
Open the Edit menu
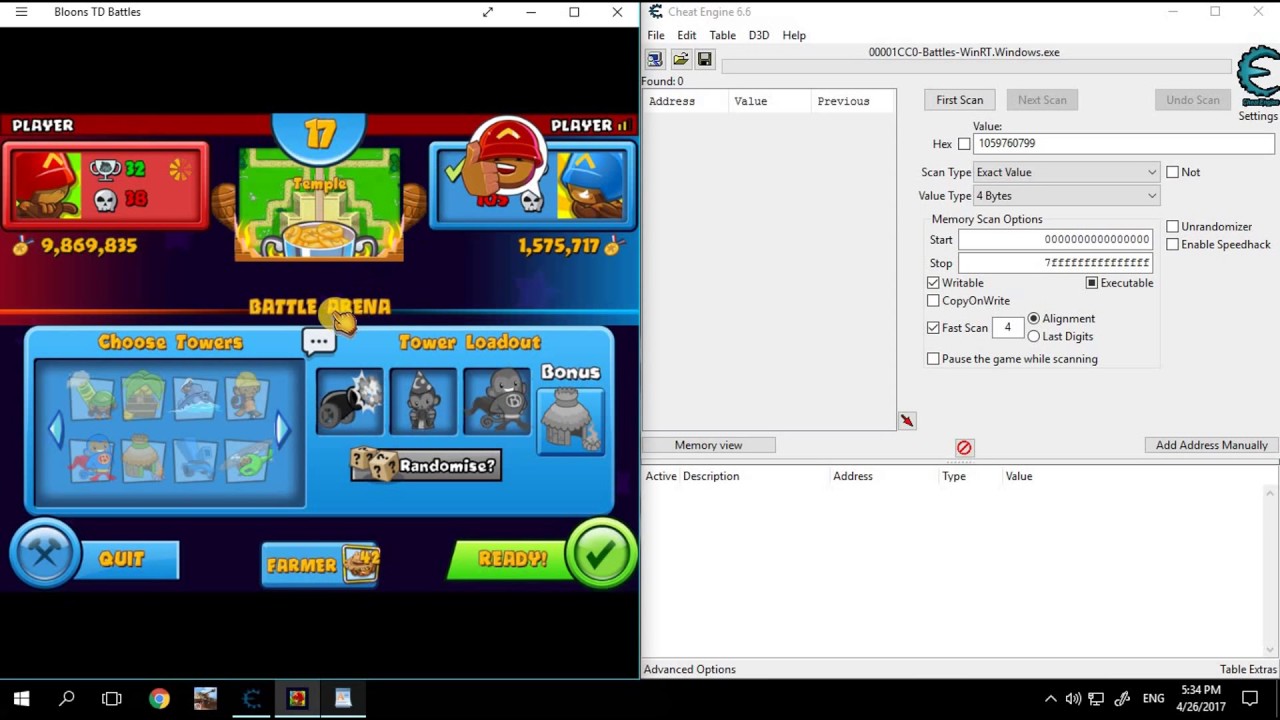686,35
